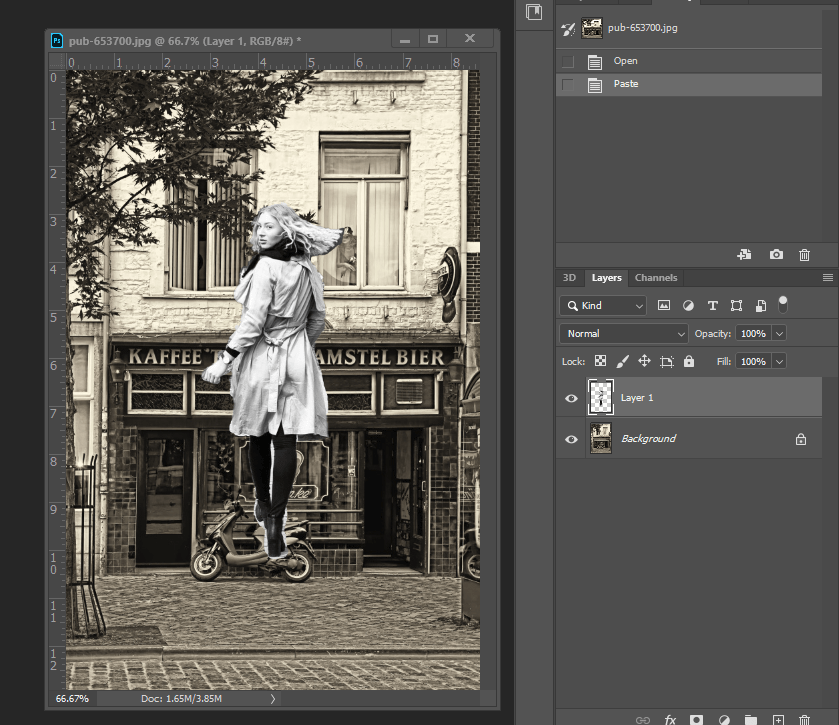Screen dimensions: 839x725
Task: Filter layers by type layers icon
Action: tap(712, 305)
